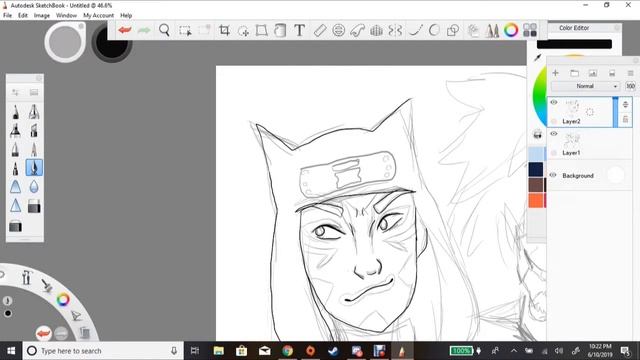
Task: Activate the Color Editor eyedropper
Action: click(x=538, y=58)
